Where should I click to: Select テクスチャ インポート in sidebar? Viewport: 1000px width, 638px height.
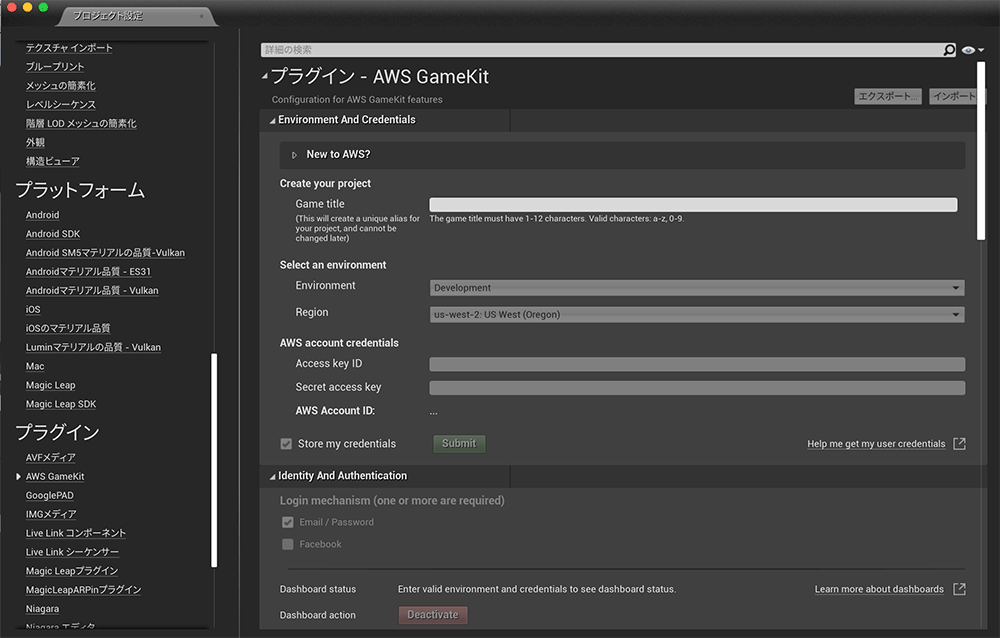[69, 48]
